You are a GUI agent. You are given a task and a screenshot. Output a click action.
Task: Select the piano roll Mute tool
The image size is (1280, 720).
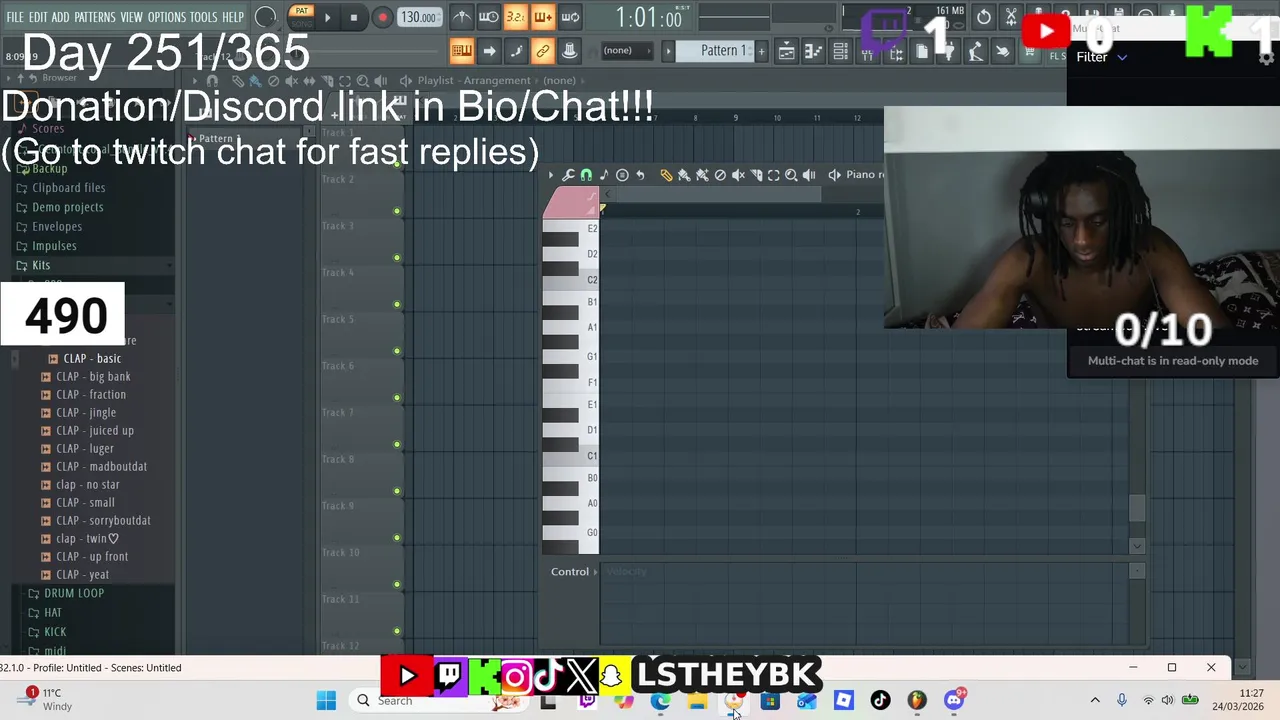pos(738,175)
